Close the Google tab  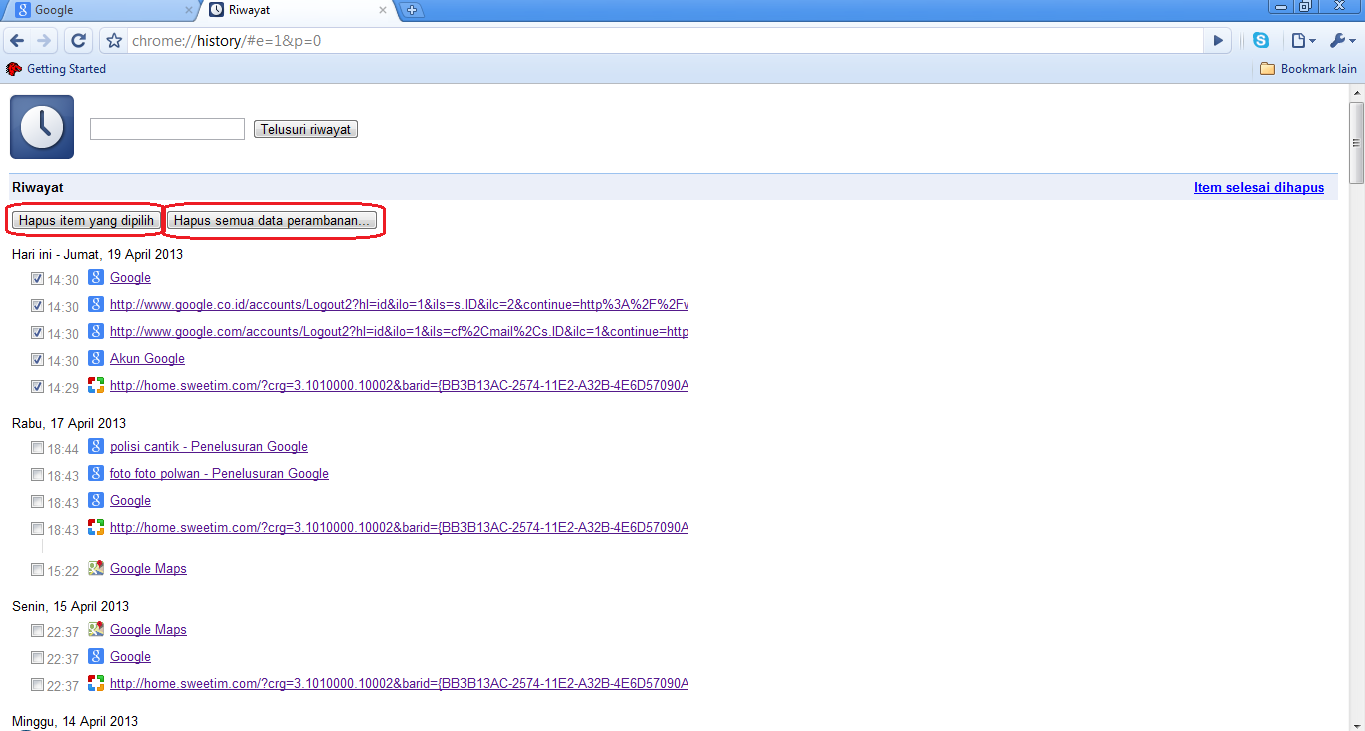point(188,10)
